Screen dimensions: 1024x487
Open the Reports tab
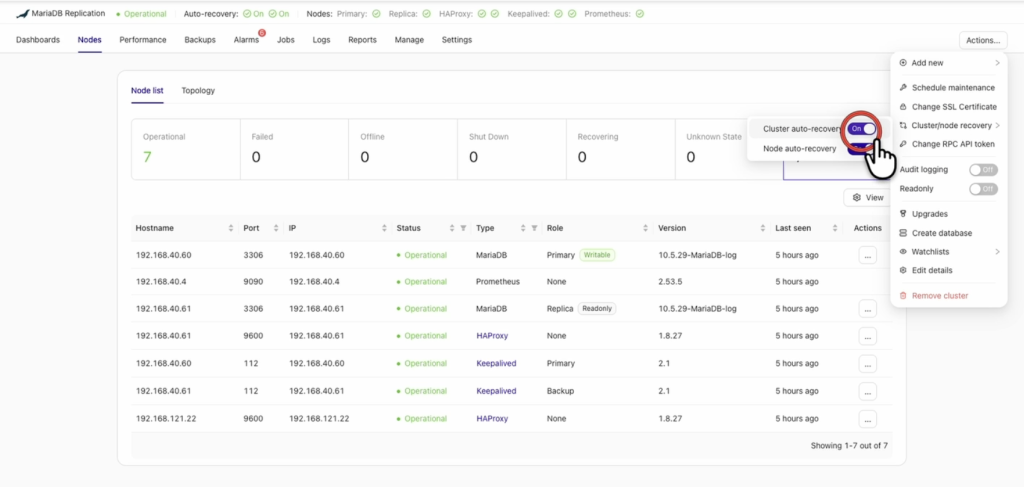[x=362, y=40]
